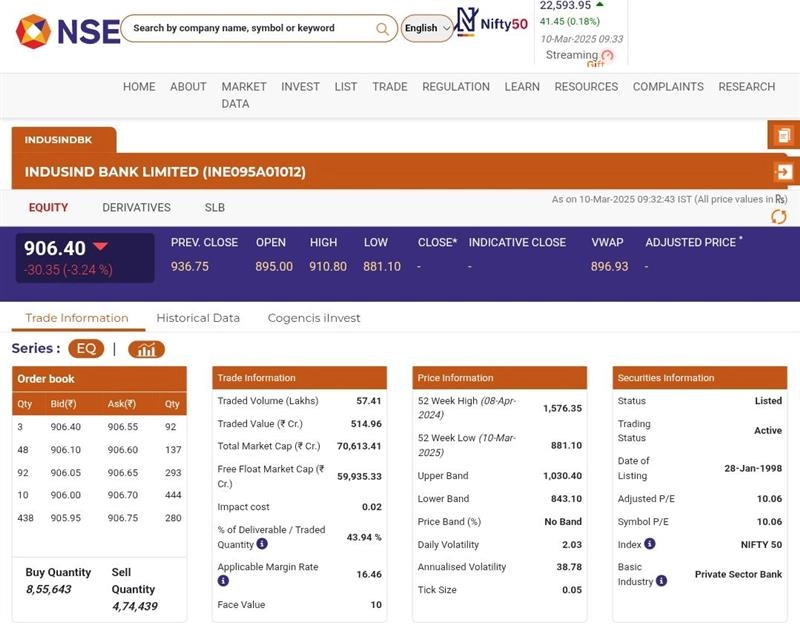Open the Historical Data tab
Viewport: 800px width, 639px height.
point(198,318)
